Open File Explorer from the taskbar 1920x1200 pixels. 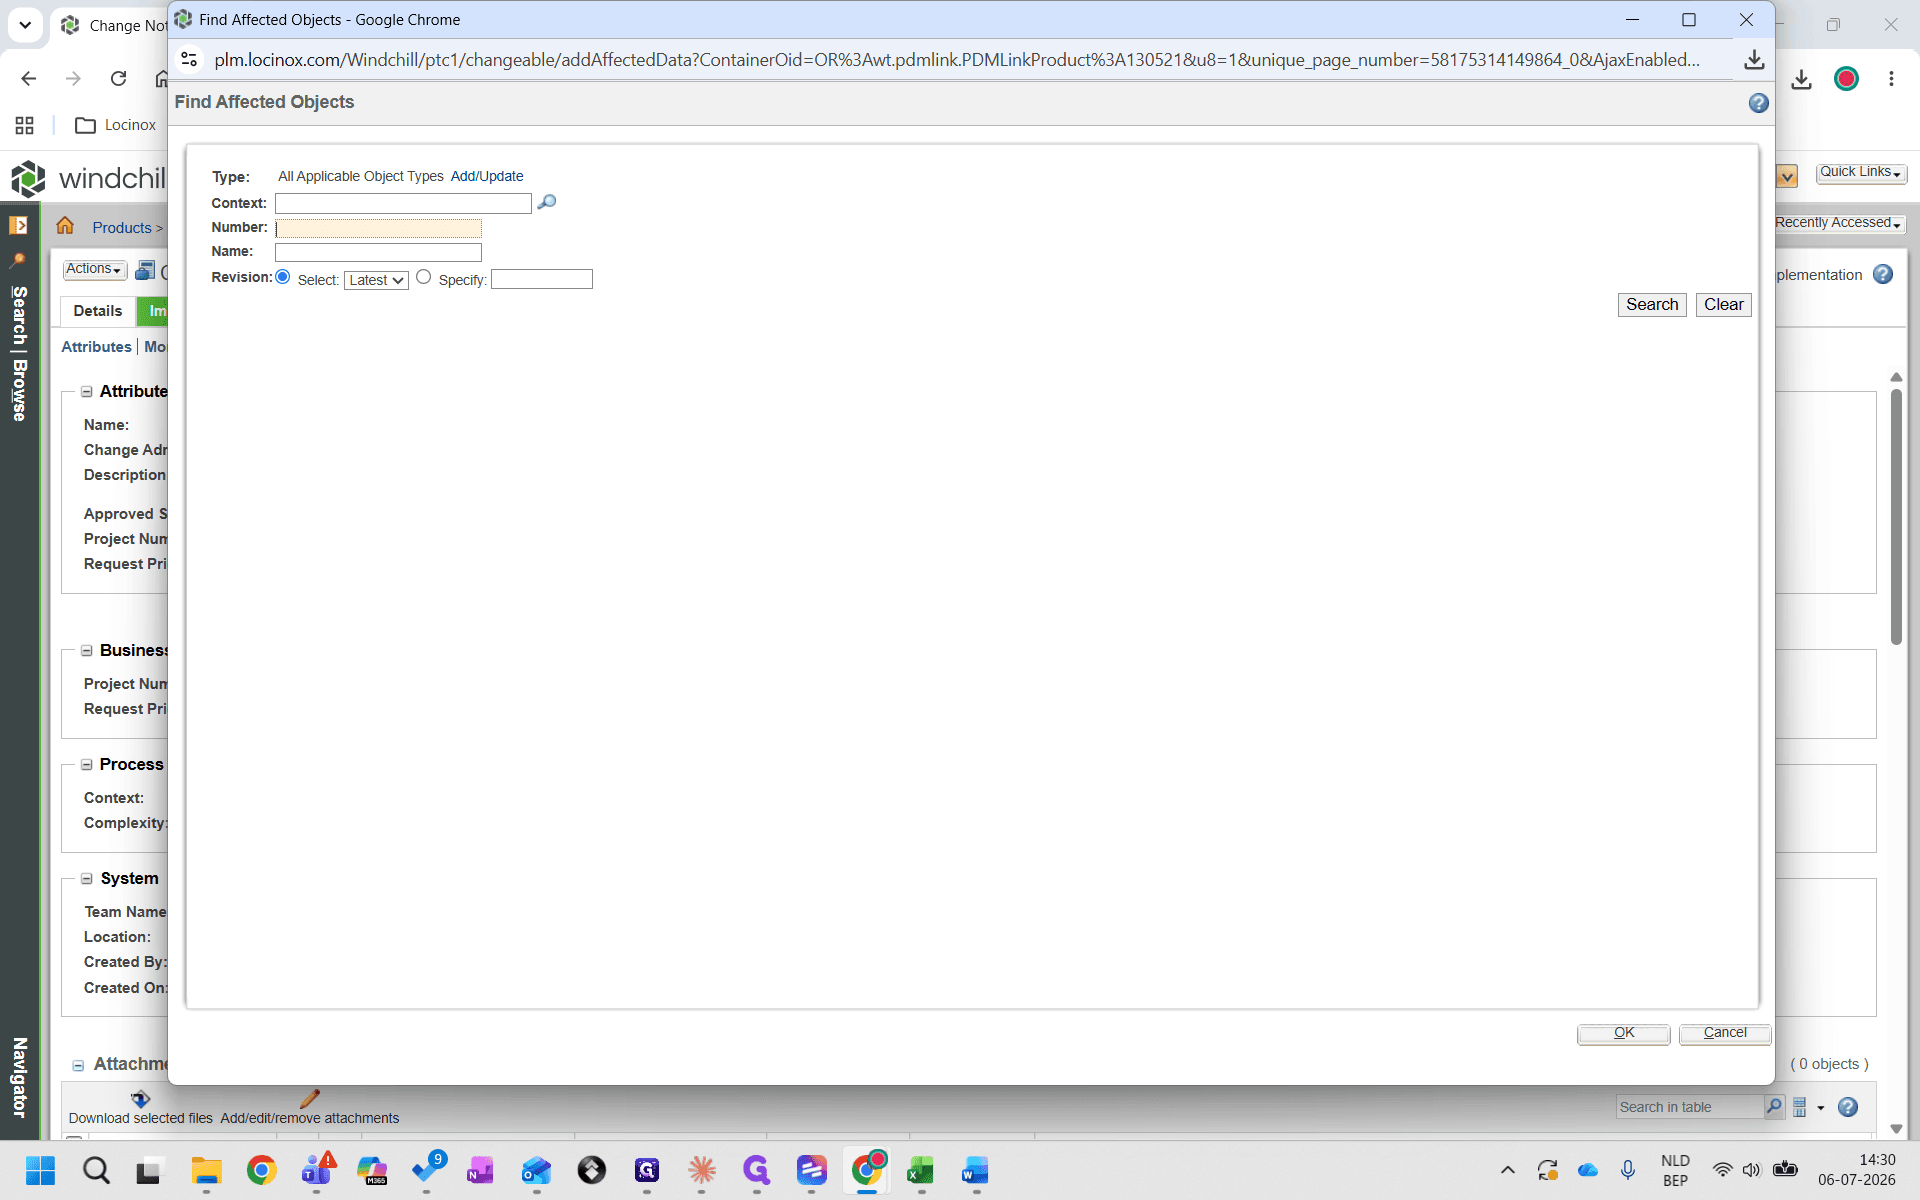point(206,1170)
